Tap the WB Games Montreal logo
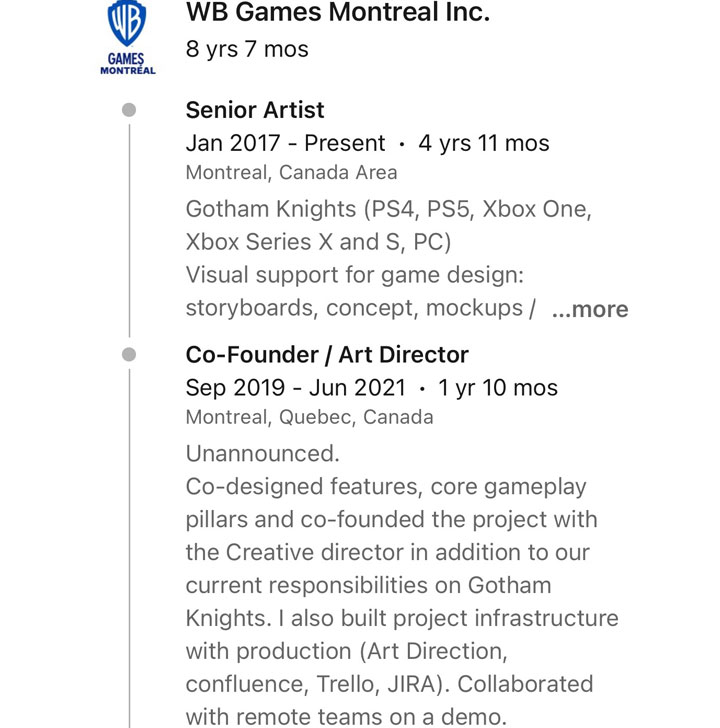Screen dimensions: 720x728 tap(127, 37)
